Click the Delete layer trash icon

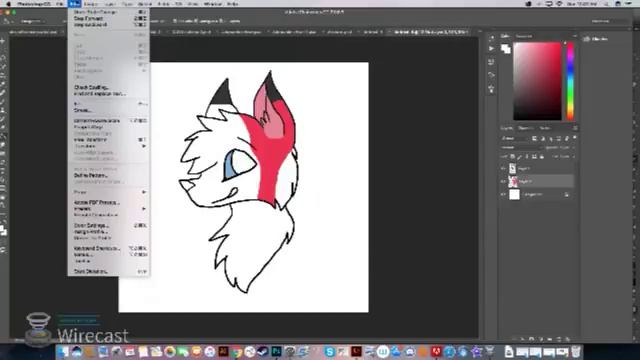(x=567, y=339)
